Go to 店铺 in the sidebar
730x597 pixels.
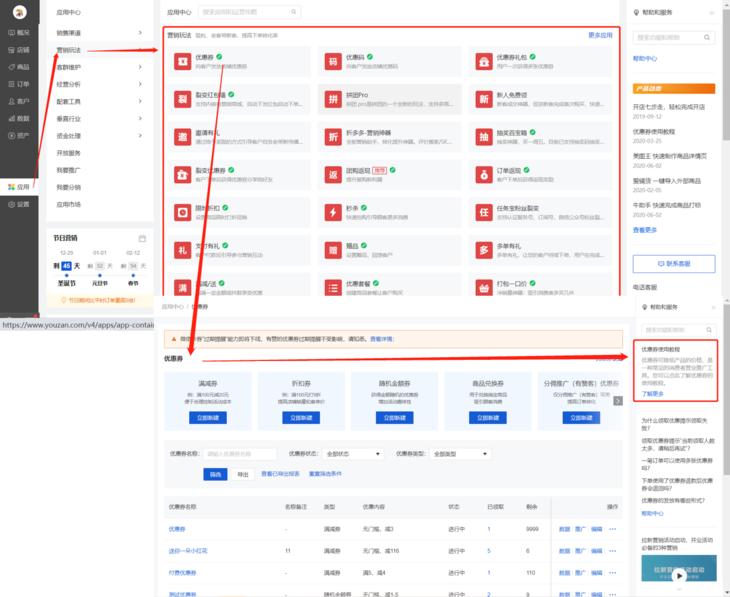point(19,50)
